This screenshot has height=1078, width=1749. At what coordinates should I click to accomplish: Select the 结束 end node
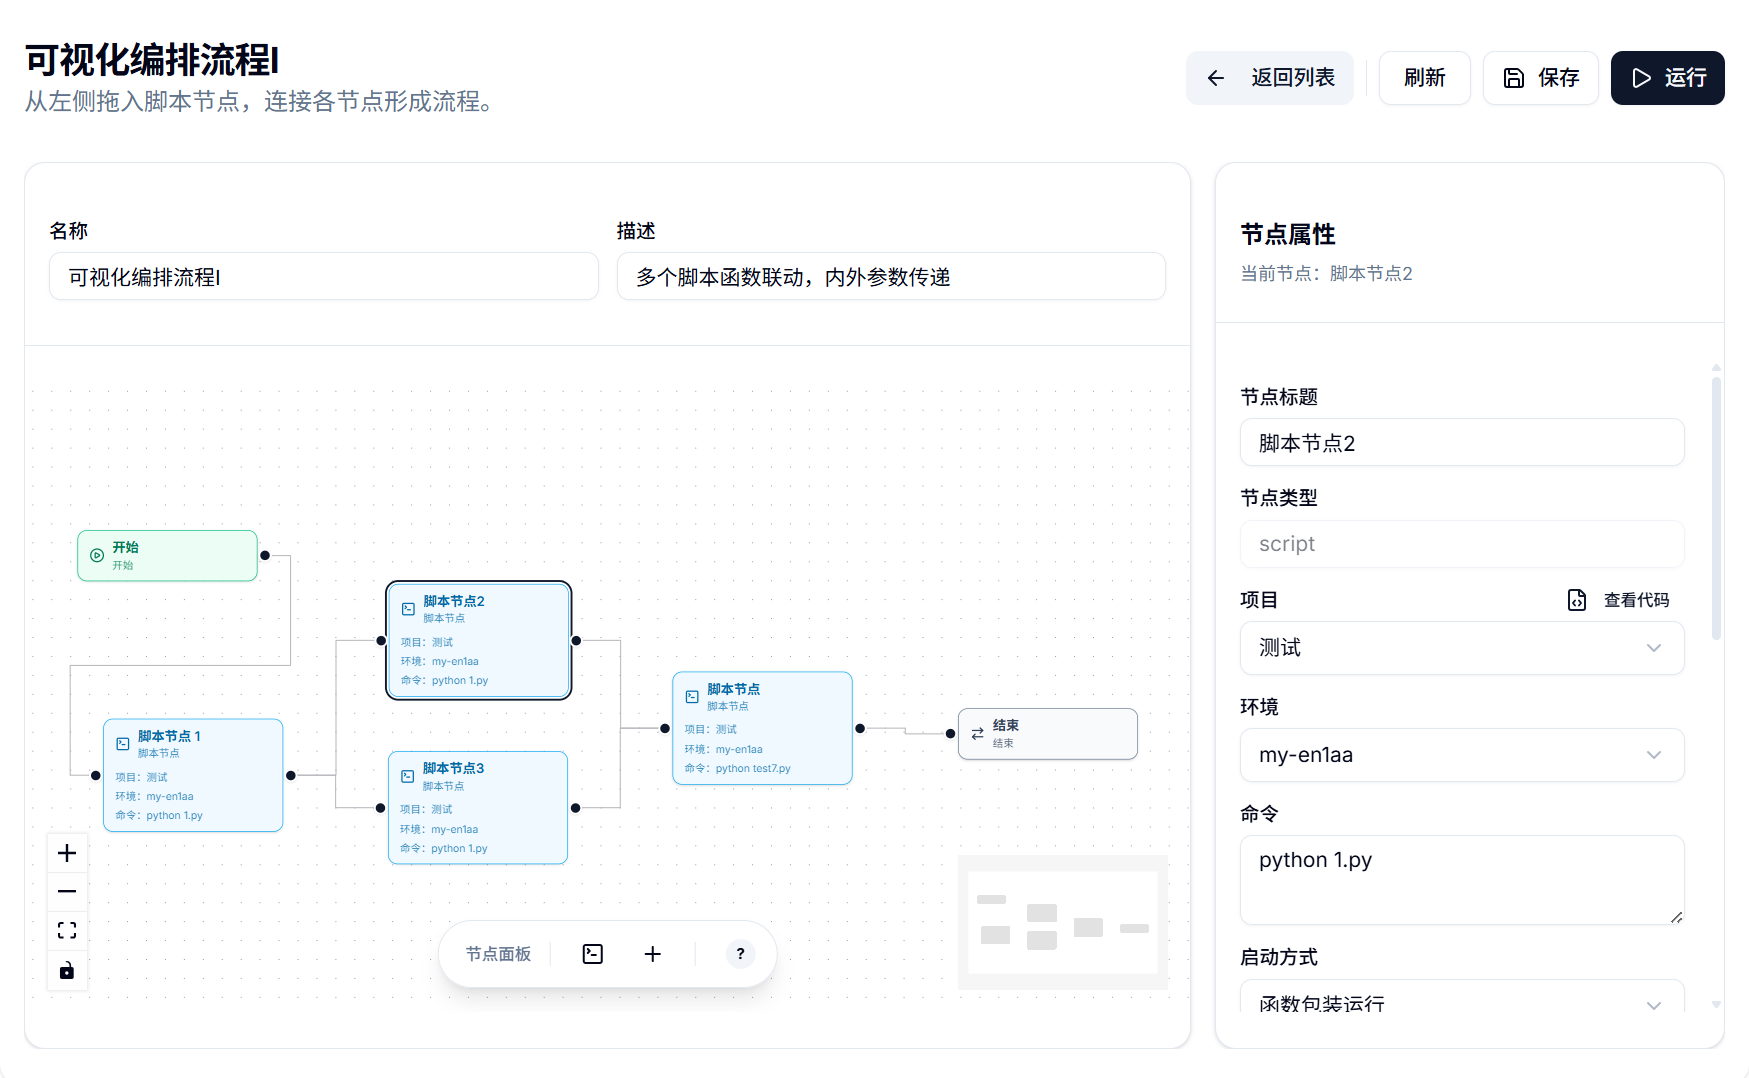point(1048,734)
